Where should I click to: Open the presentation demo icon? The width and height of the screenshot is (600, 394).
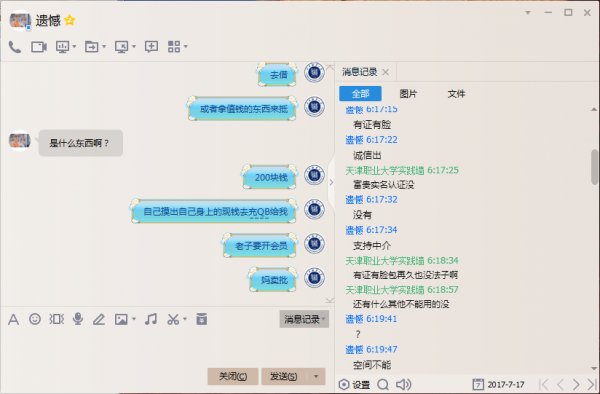(62, 47)
